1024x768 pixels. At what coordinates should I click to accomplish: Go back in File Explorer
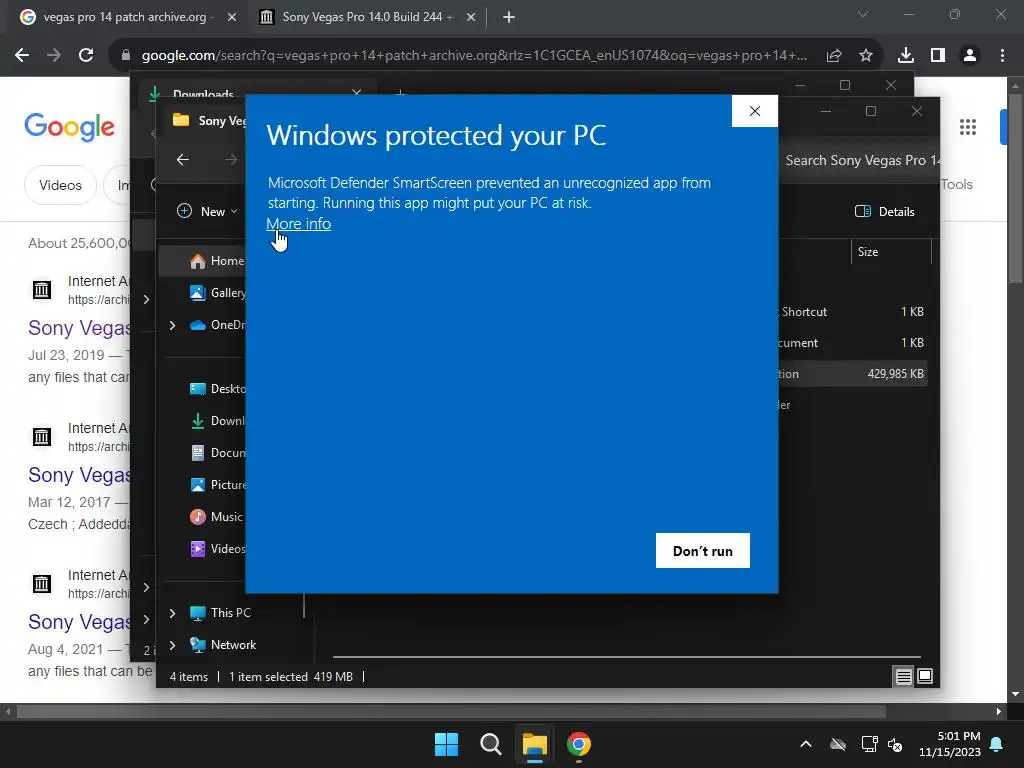[x=183, y=159]
